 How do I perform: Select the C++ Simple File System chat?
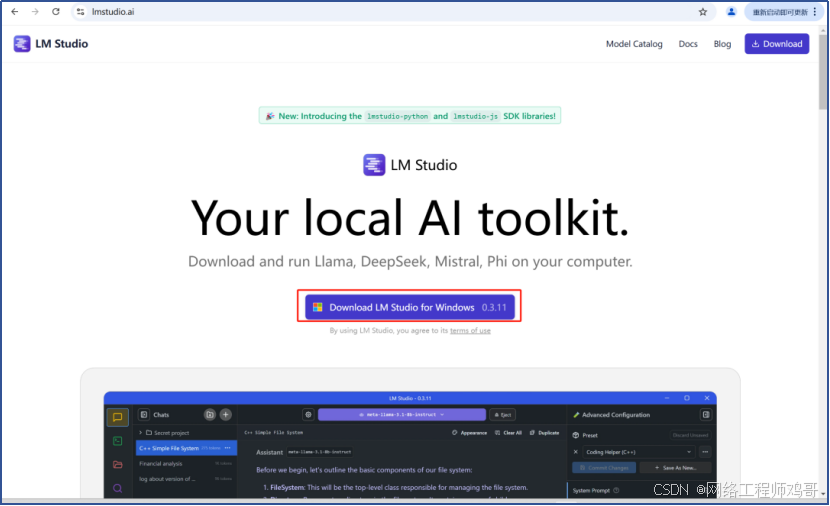pyautogui.click(x=186, y=448)
